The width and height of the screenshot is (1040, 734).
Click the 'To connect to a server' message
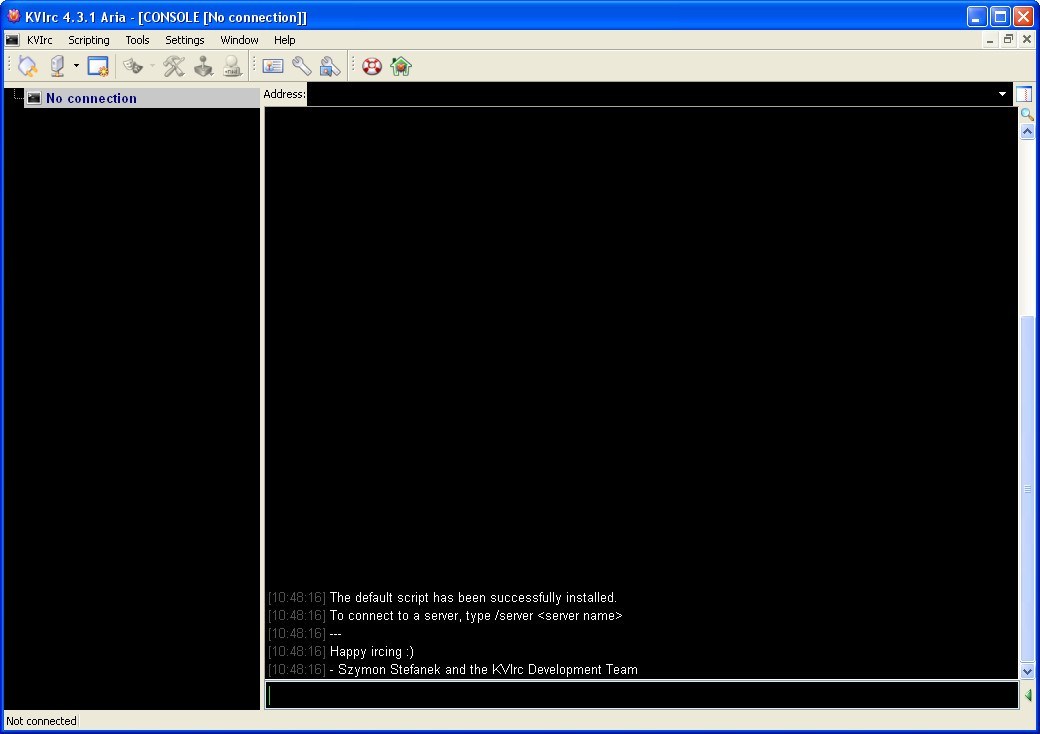pos(476,616)
